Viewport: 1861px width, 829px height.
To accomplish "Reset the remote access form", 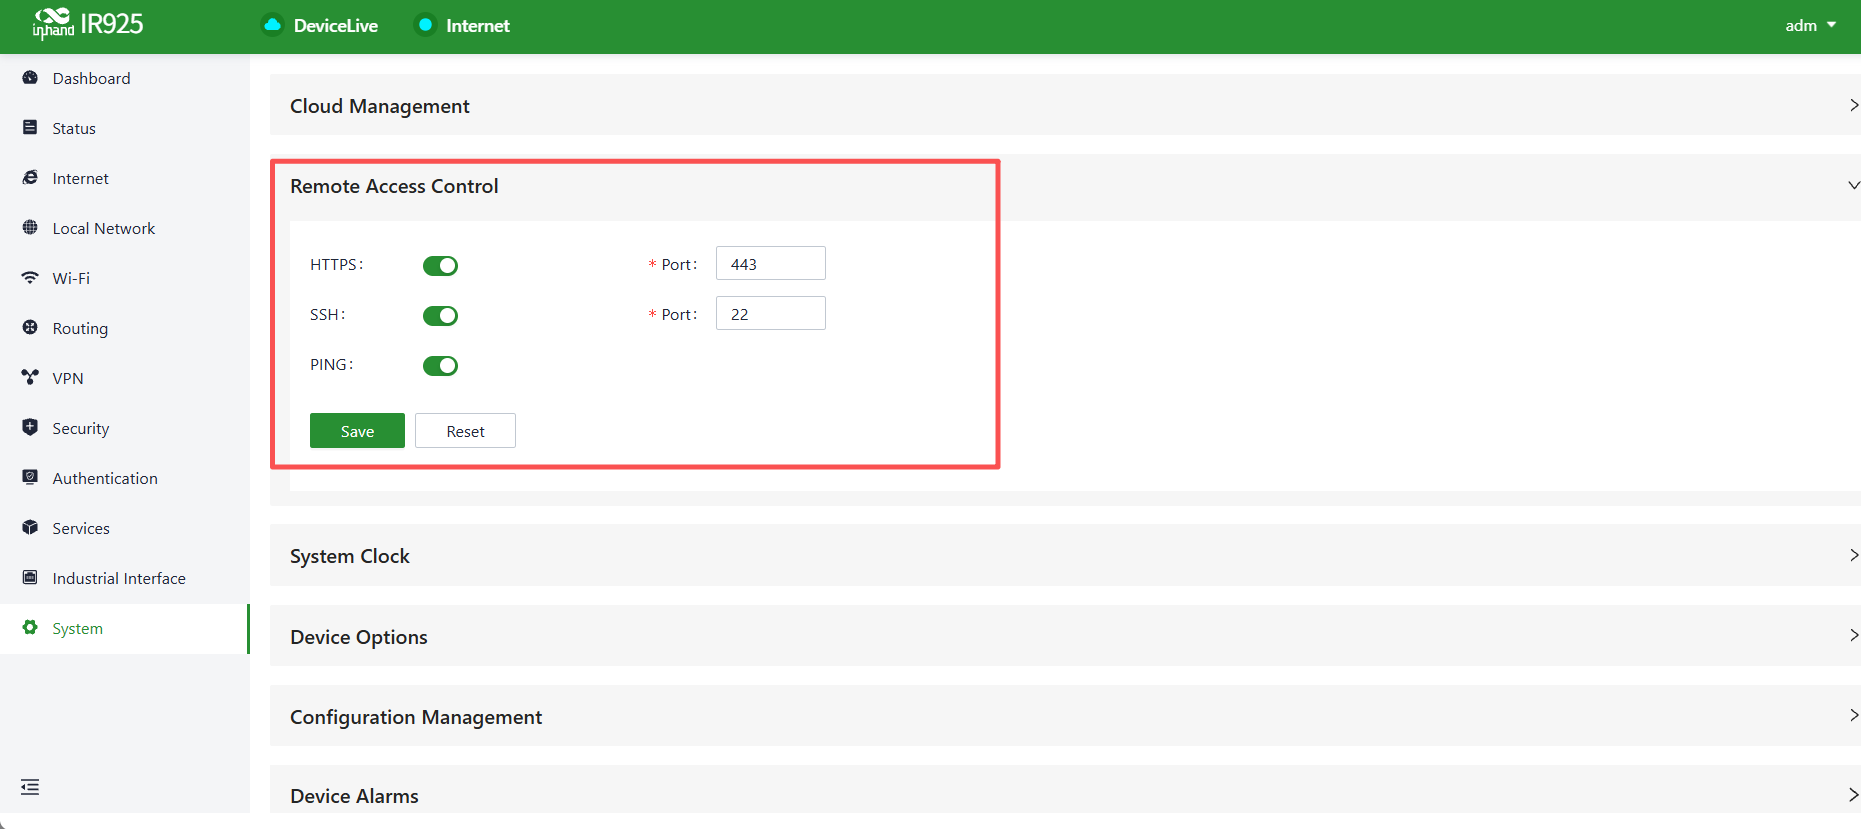I will (x=465, y=431).
